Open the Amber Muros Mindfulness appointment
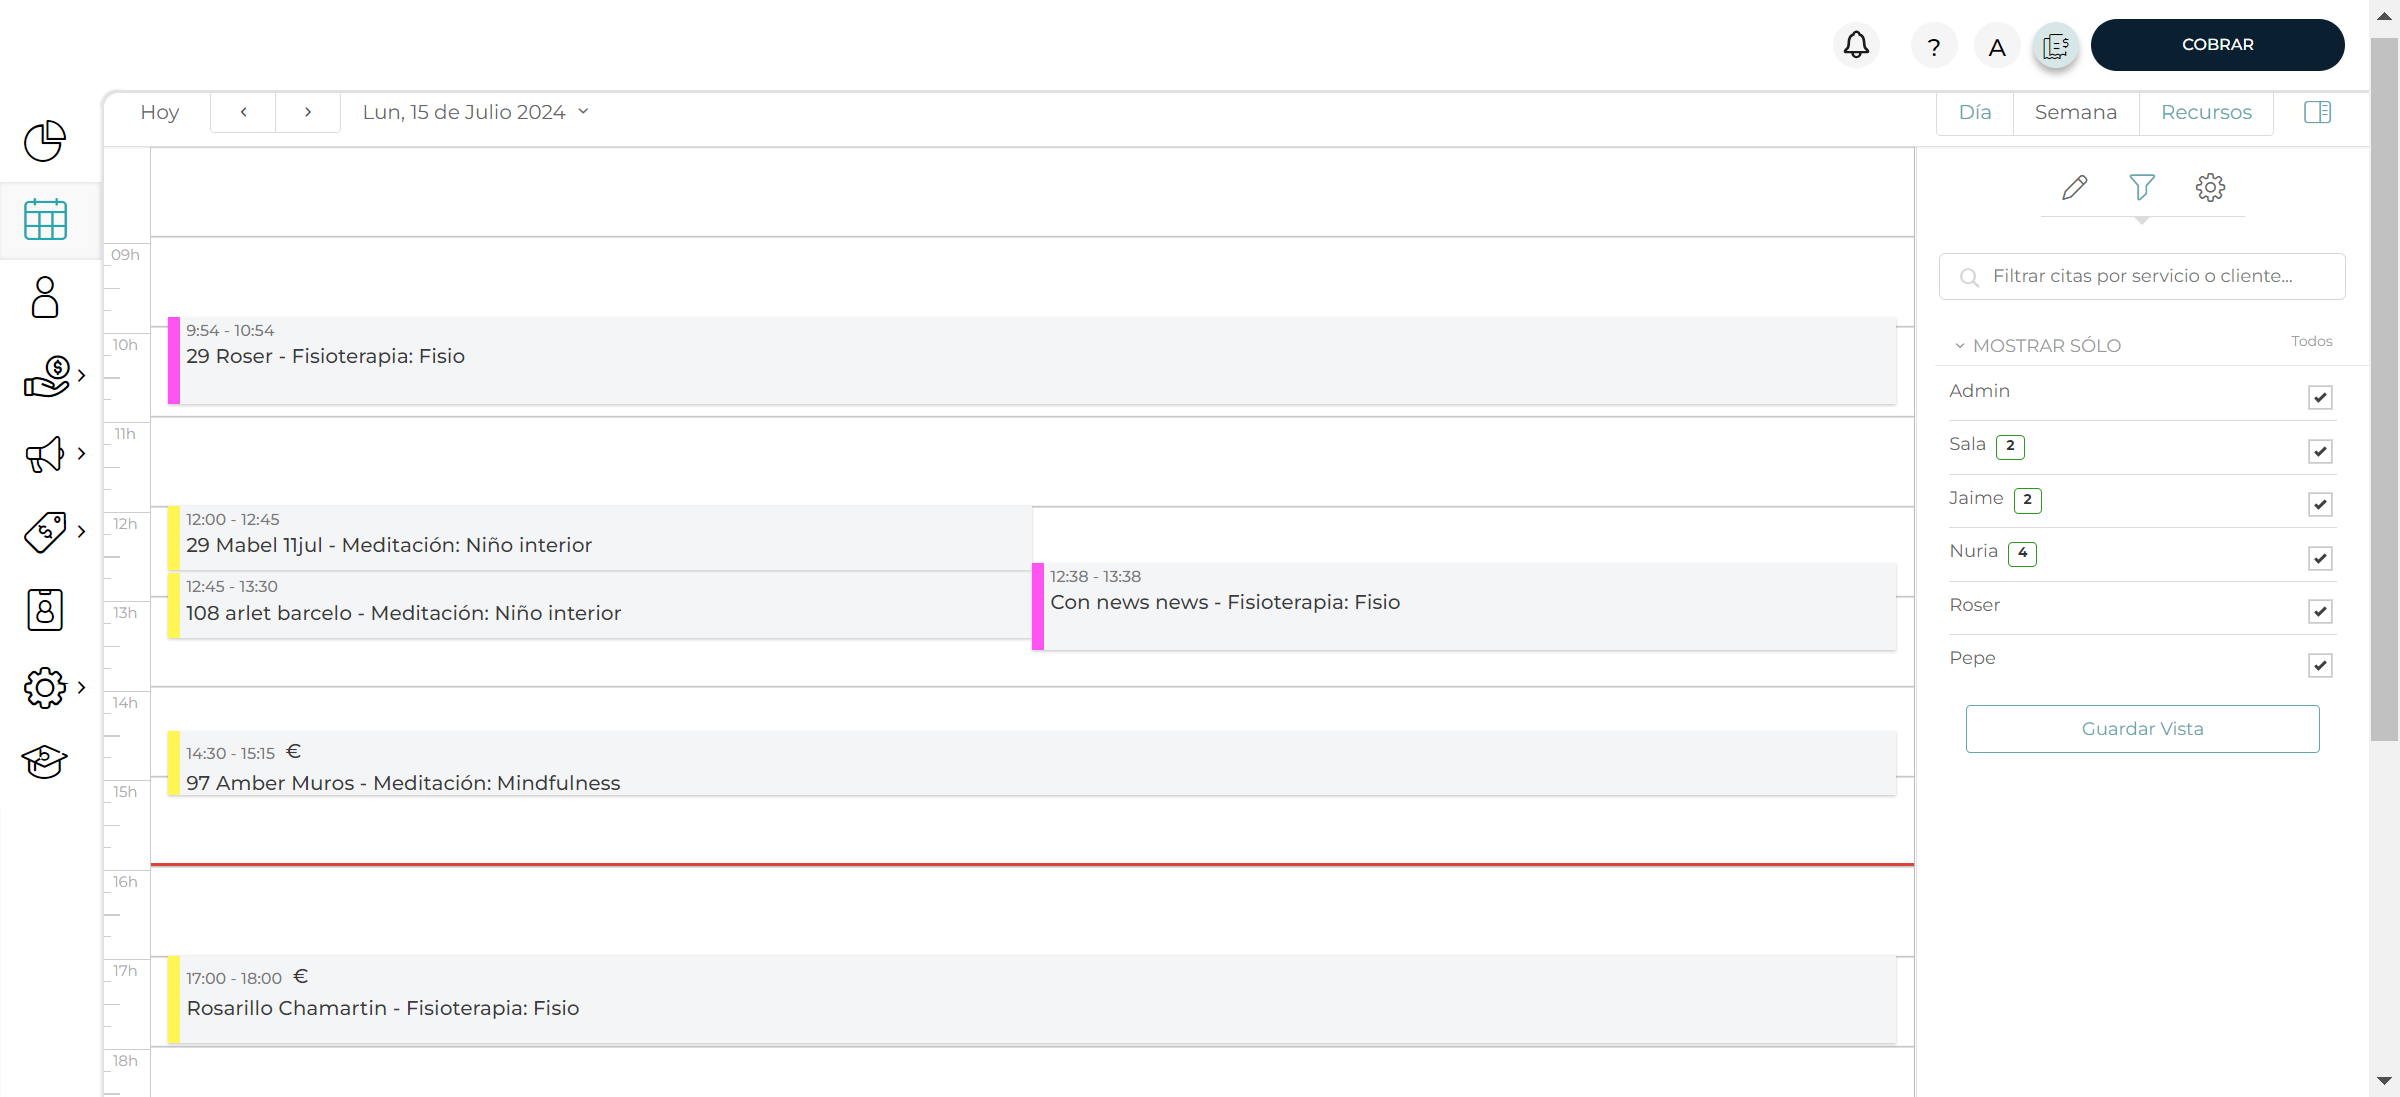 point(1032,764)
